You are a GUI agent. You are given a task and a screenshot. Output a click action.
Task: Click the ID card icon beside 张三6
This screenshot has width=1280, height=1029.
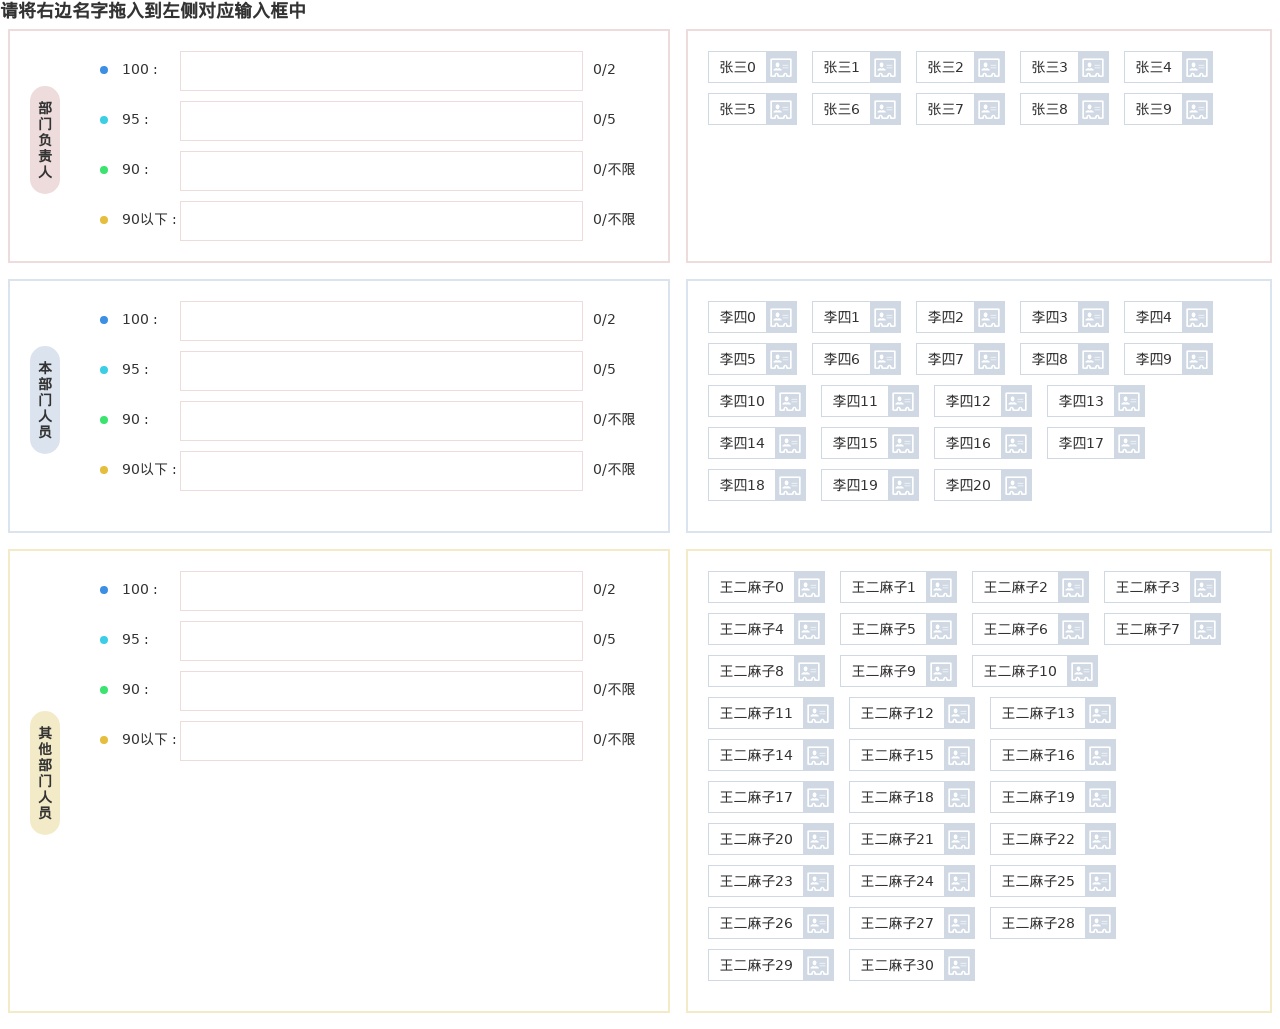pos(885,110)
